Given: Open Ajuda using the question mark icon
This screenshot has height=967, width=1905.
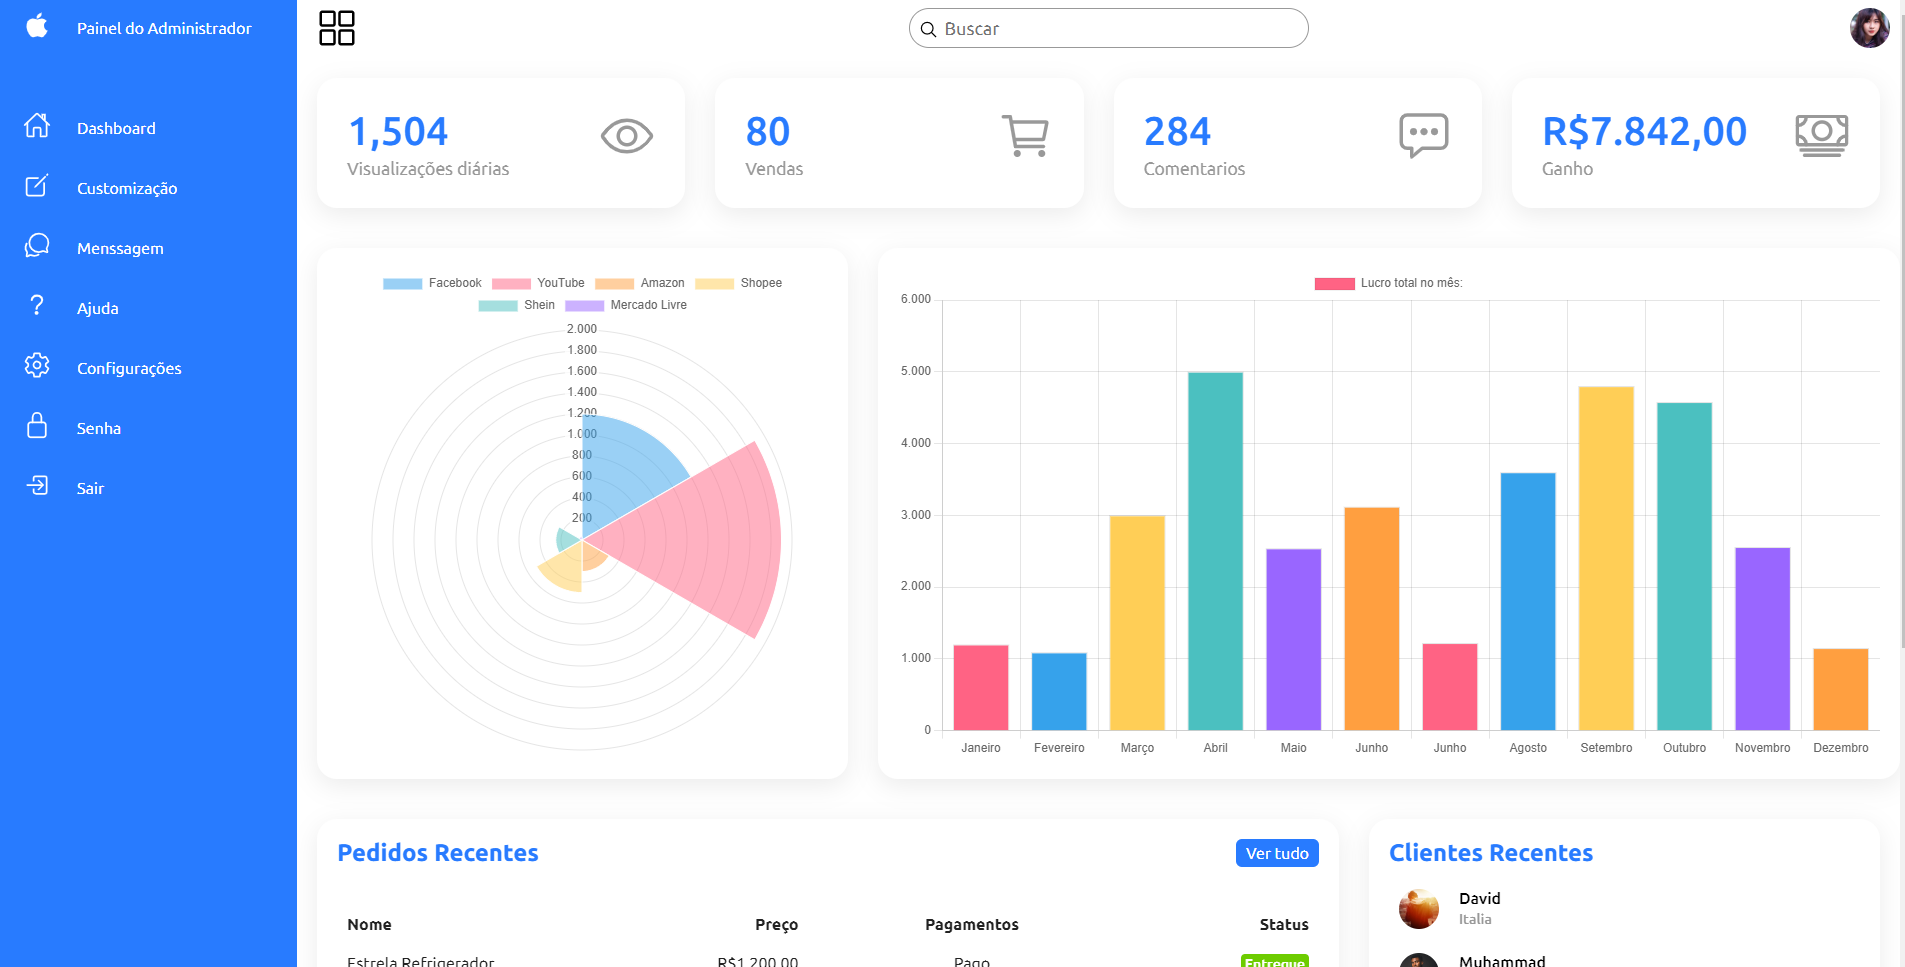Looking at the screenshot, I should pos(37,307).
